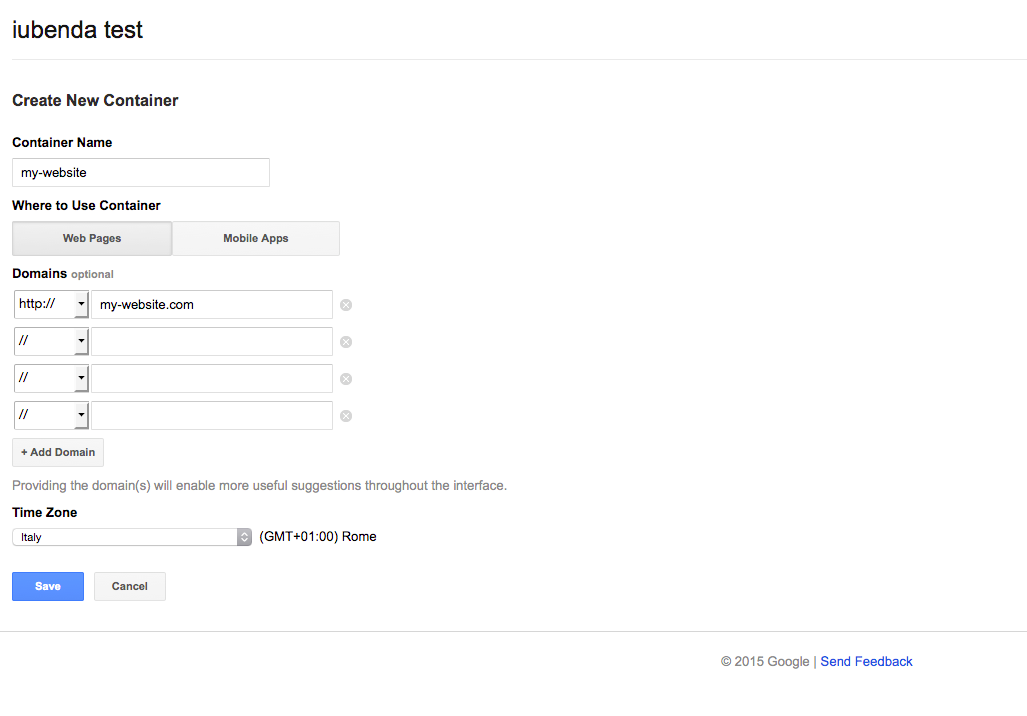Remove the second domain row
This screenshot has height=716, width=1027.
346,342
